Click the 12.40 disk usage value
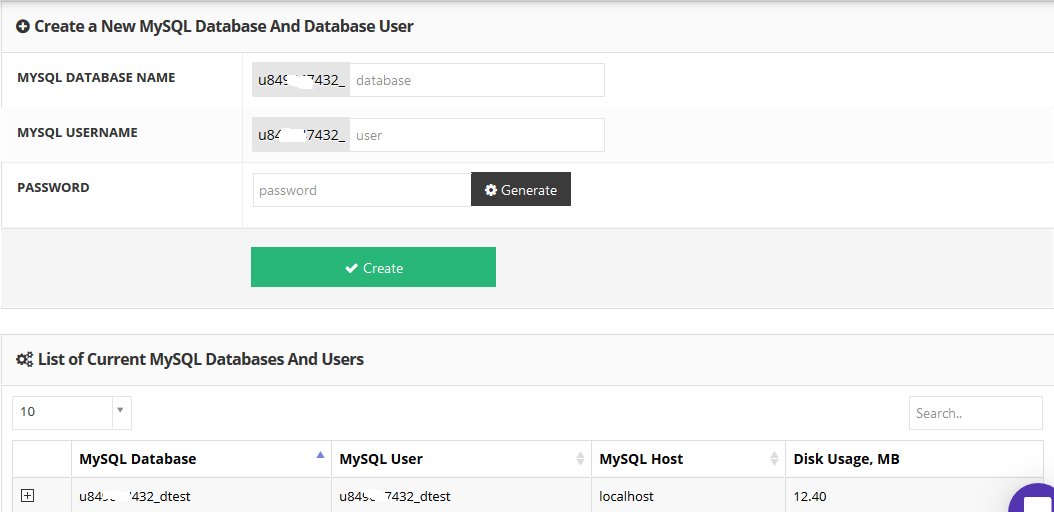The image size is (1054, 512). [x=810, y=497]
